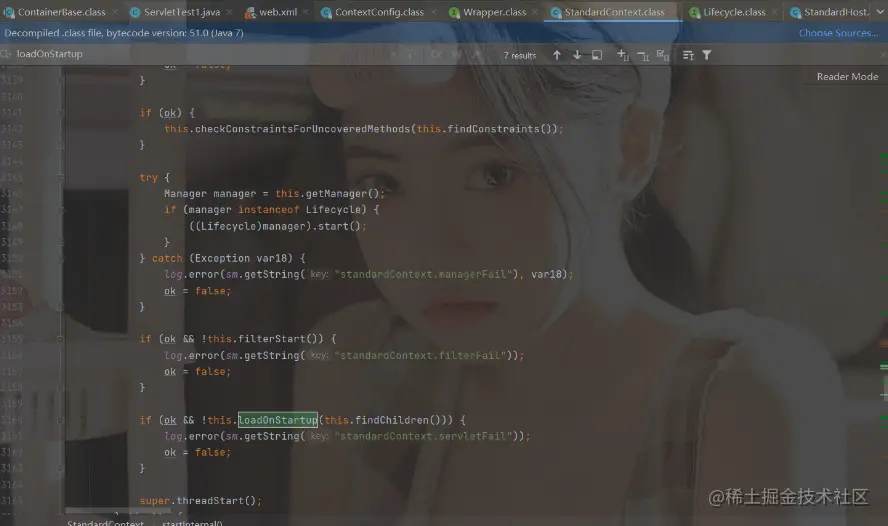The height and width of the screenshot is (526, 888).
Task: Go to previous search occurrence arrow
Action: pyautogui.click(x=557, y=55)
